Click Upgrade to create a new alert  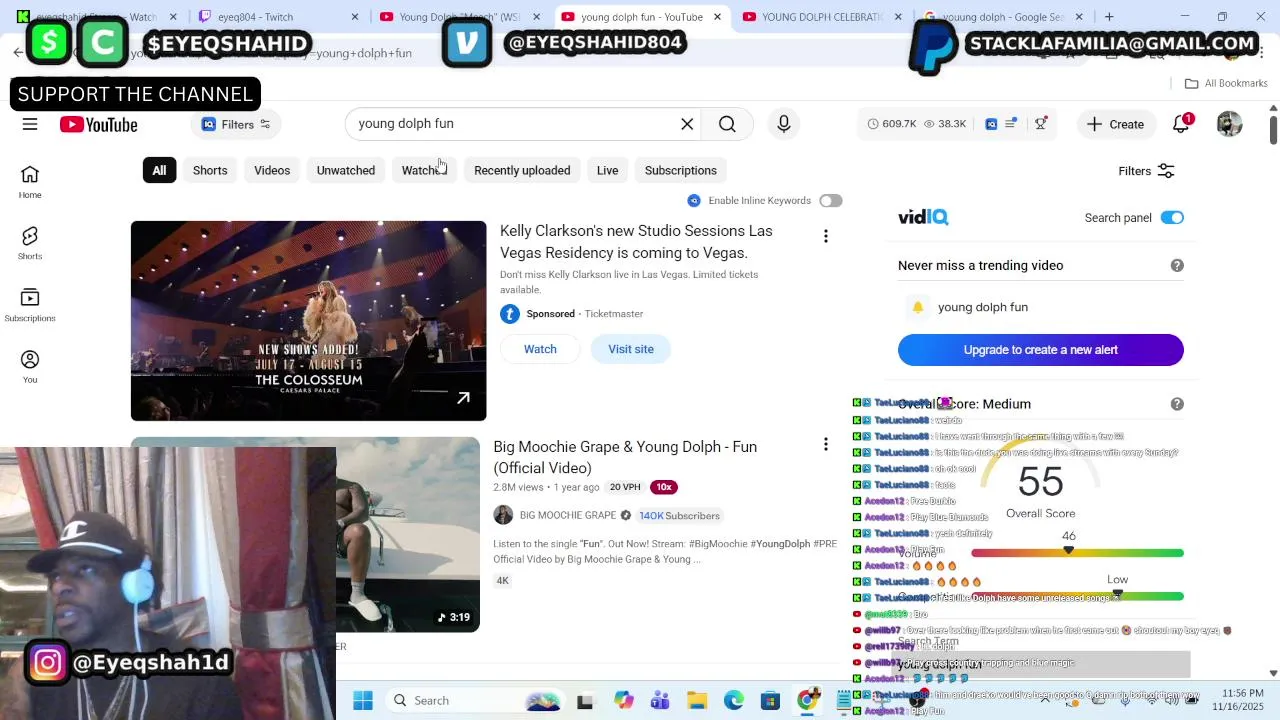pyautogui.click(x=1041, y=350)
